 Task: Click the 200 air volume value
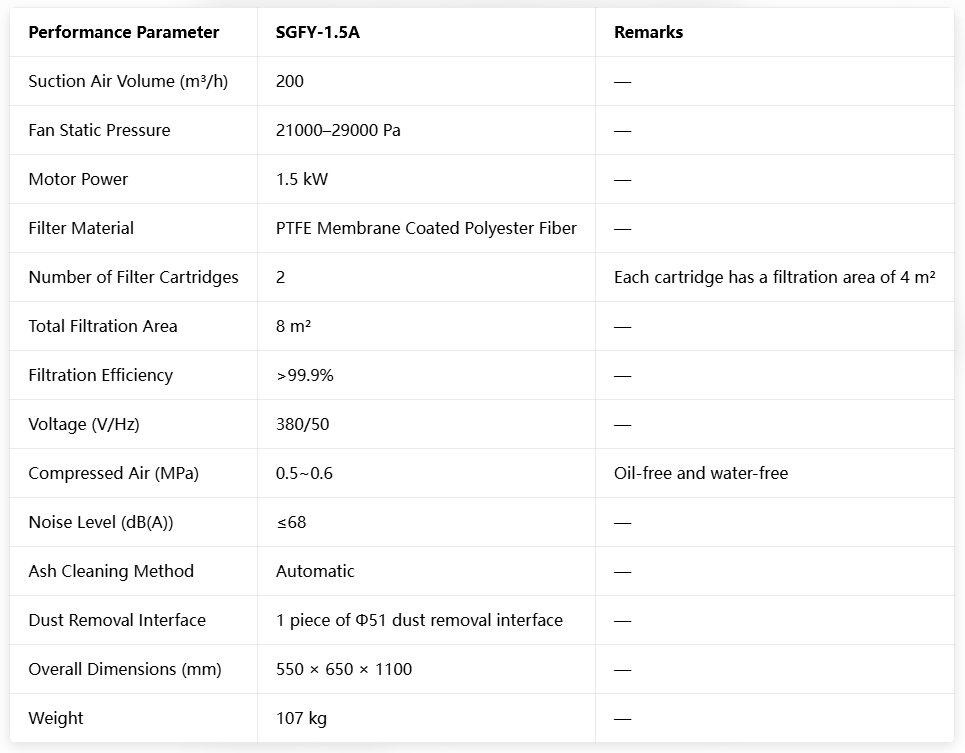click(x=290, y=81)
